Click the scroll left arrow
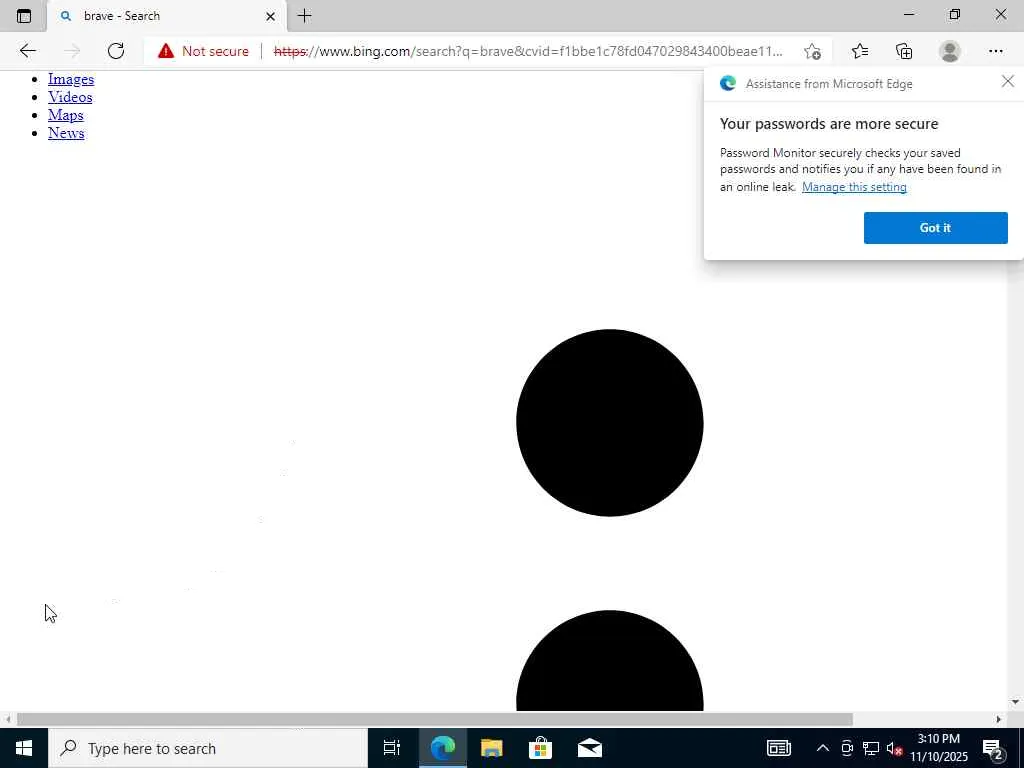 coord(8,719)
